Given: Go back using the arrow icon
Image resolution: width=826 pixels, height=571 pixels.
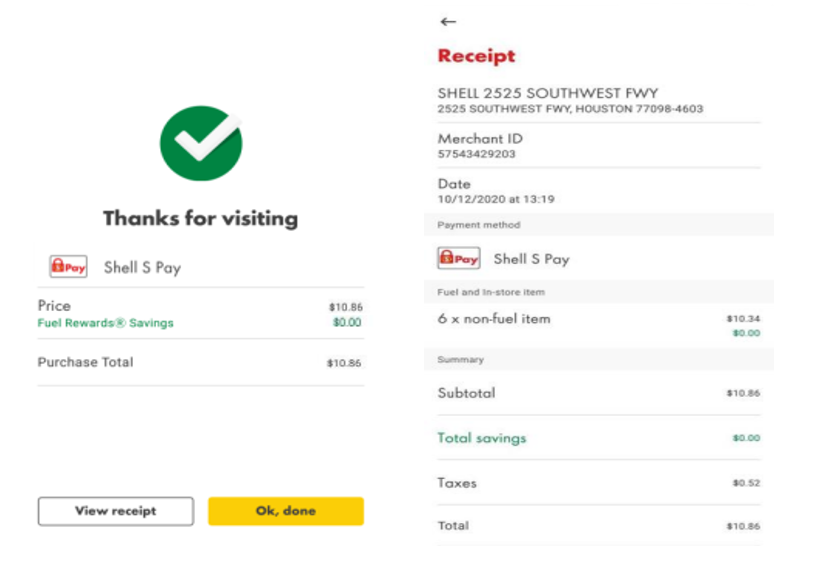Looking at the screenshot, I should [448, 22].
